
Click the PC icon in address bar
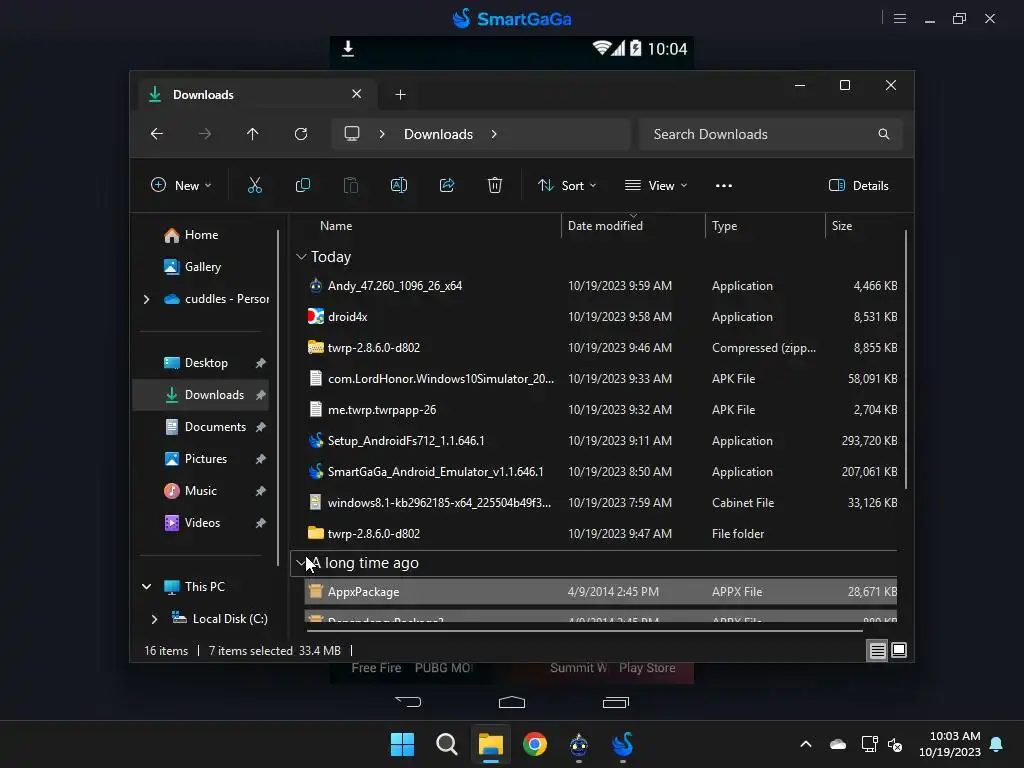tap(352, 134)
